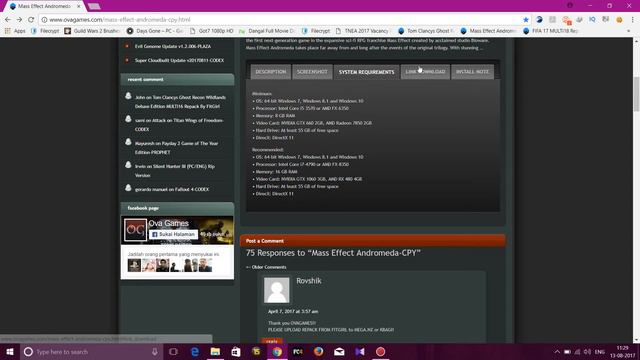640x360 pixels.
Task: Open the Apps bookmarks shortcut
Action: click(x=15, y=31)
